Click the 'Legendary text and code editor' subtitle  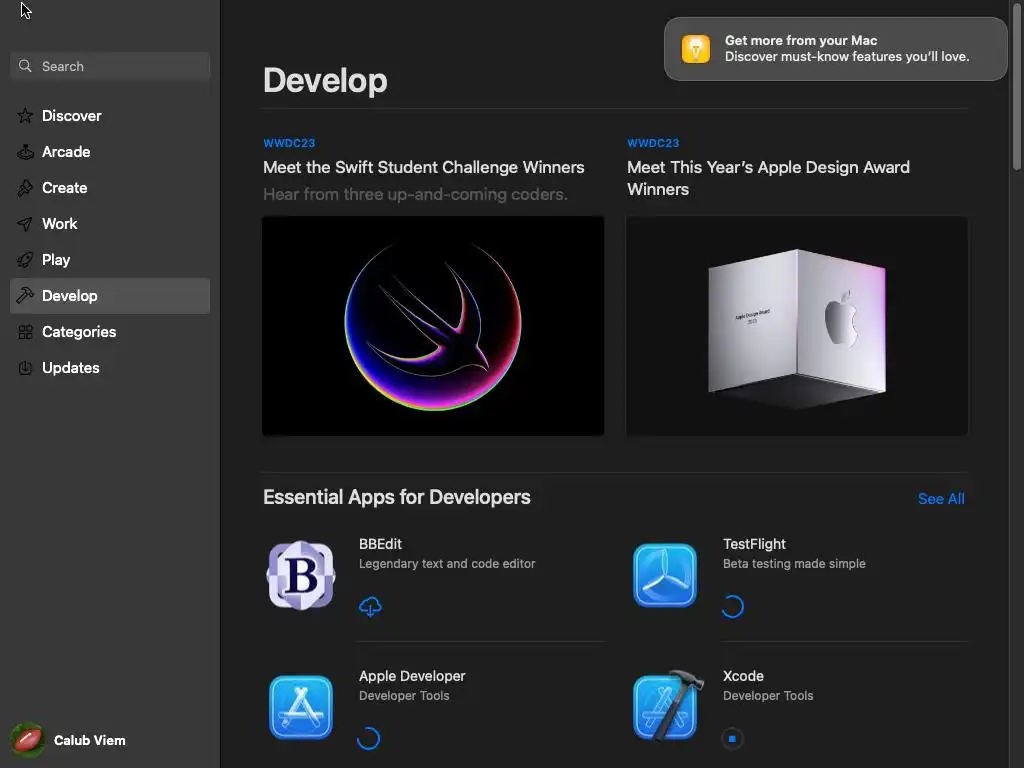[x=447, y=564]
